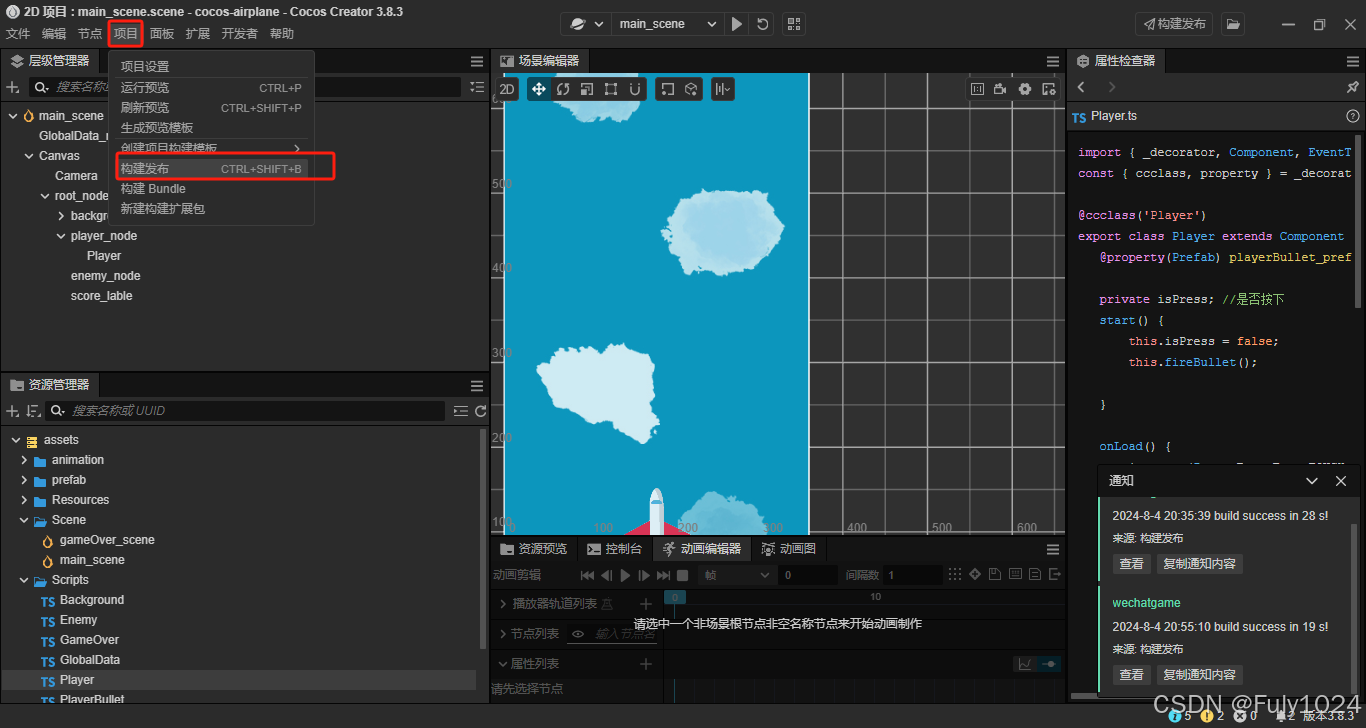Expand the player track list section

[503, 604]
